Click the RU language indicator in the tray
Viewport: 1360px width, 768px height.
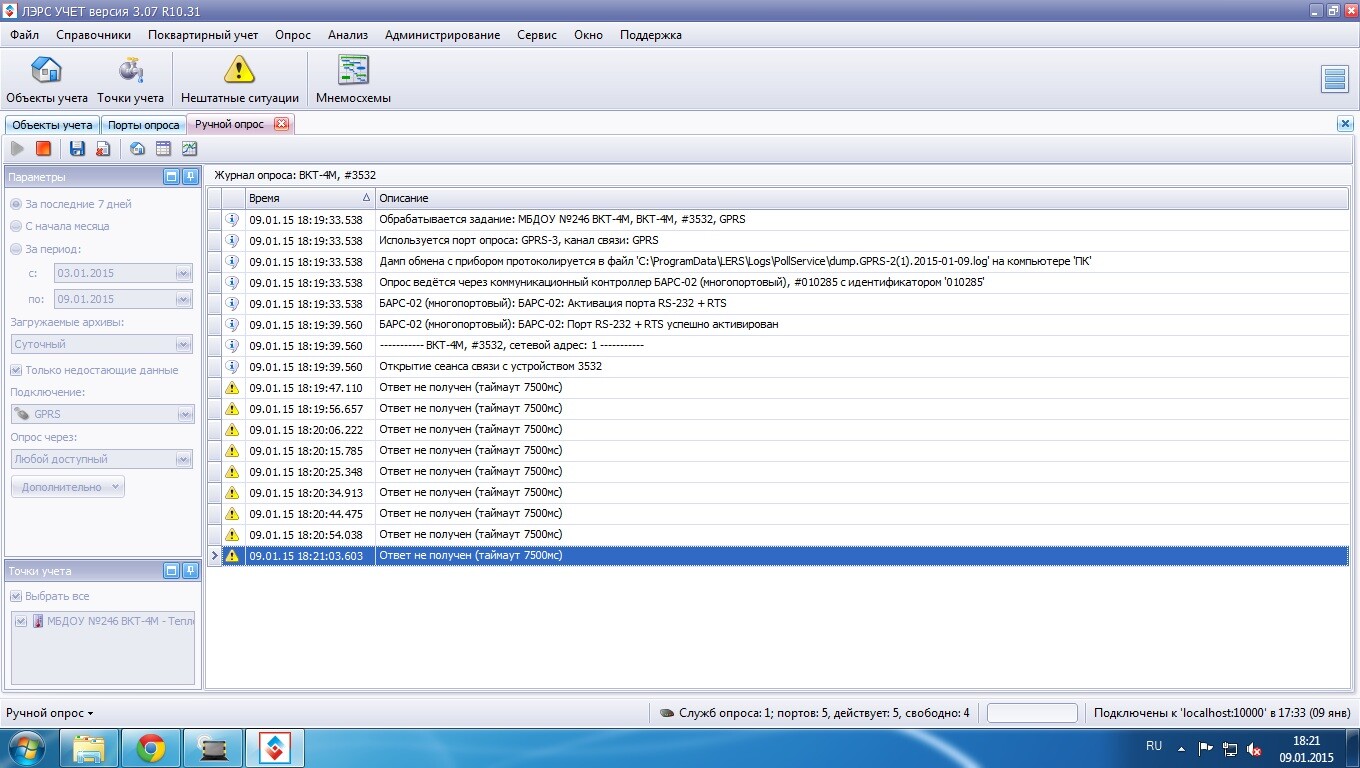click(x=1154, y=746)
